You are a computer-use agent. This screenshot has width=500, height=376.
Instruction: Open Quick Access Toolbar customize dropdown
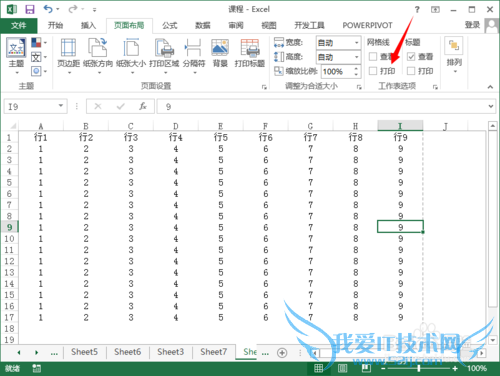(x=94, y=10)
